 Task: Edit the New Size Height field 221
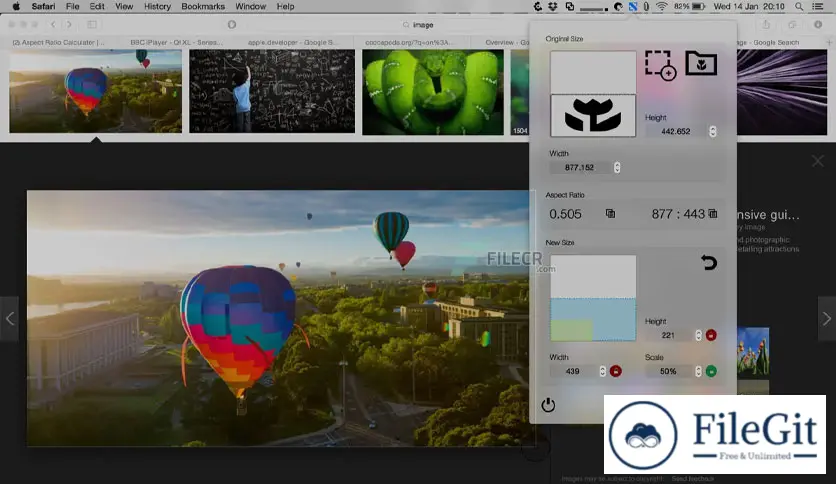[x=669, y=335]
